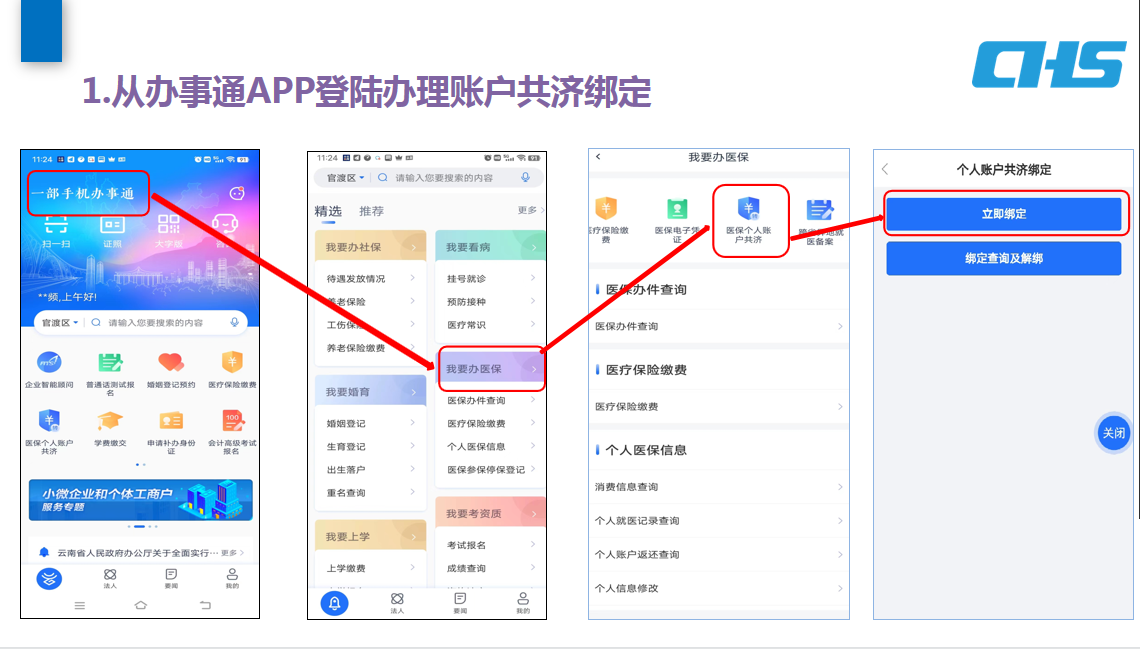Open the 官渡区 dropdown on the home screen
Screen dimensions: 1140x649
click(x=60, y=322)
